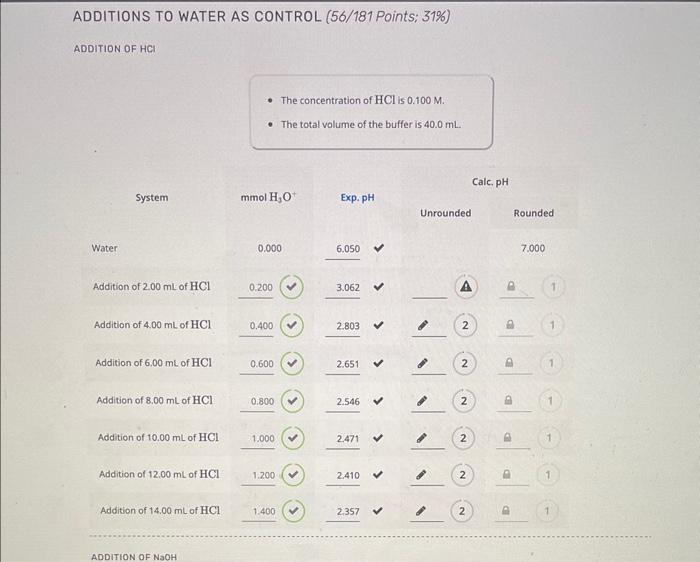Click points badge 1 in 6.00 mL row
The image size is (700, 562).
(551, 363)
